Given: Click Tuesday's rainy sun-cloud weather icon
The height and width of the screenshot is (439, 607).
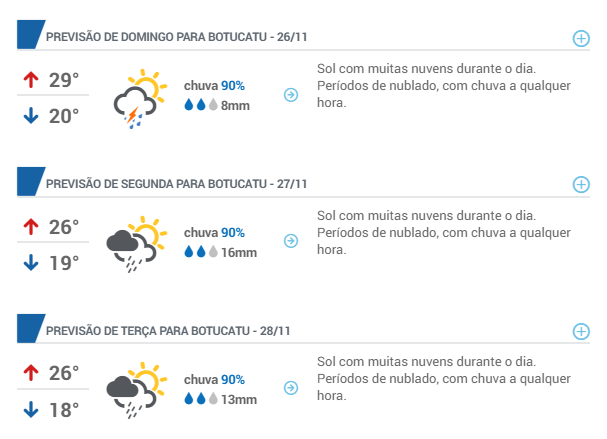Looking at the screenshot, I should (137, 390).
